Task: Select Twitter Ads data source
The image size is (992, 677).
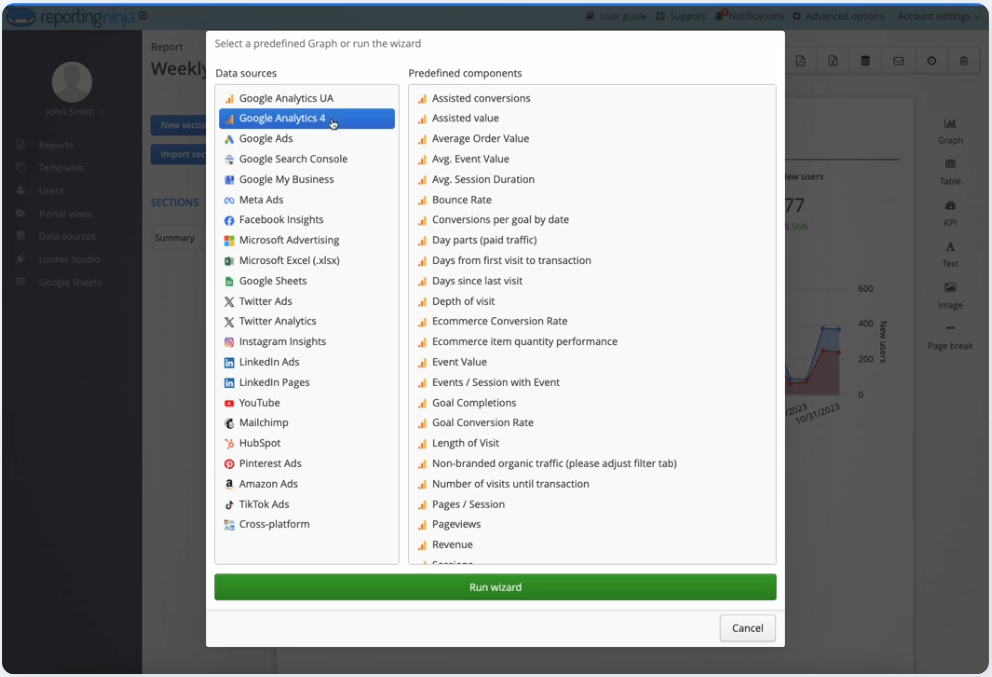Action: 307,301
